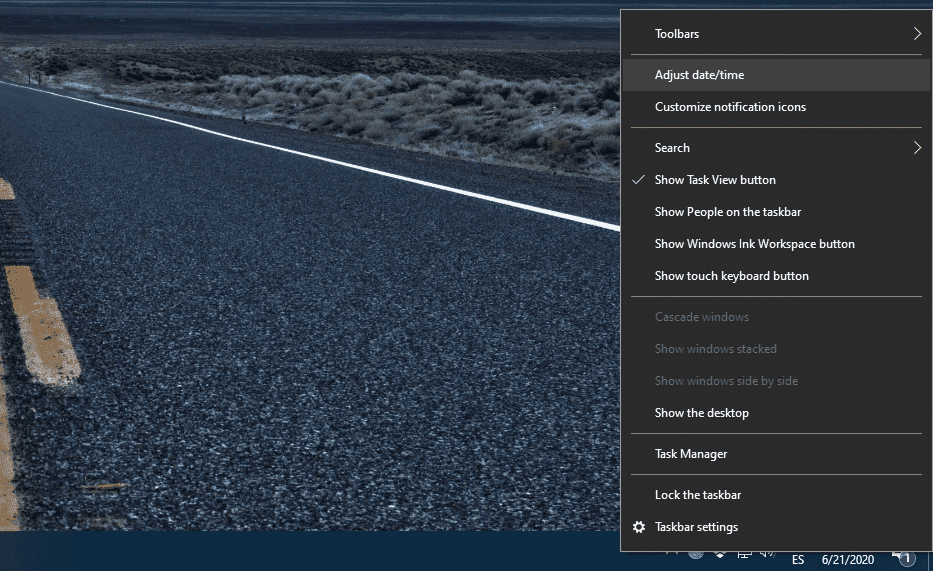Select Adjust date/time from the context menu
This screenshot has height=571, width=933.
(x=699, y=75)
